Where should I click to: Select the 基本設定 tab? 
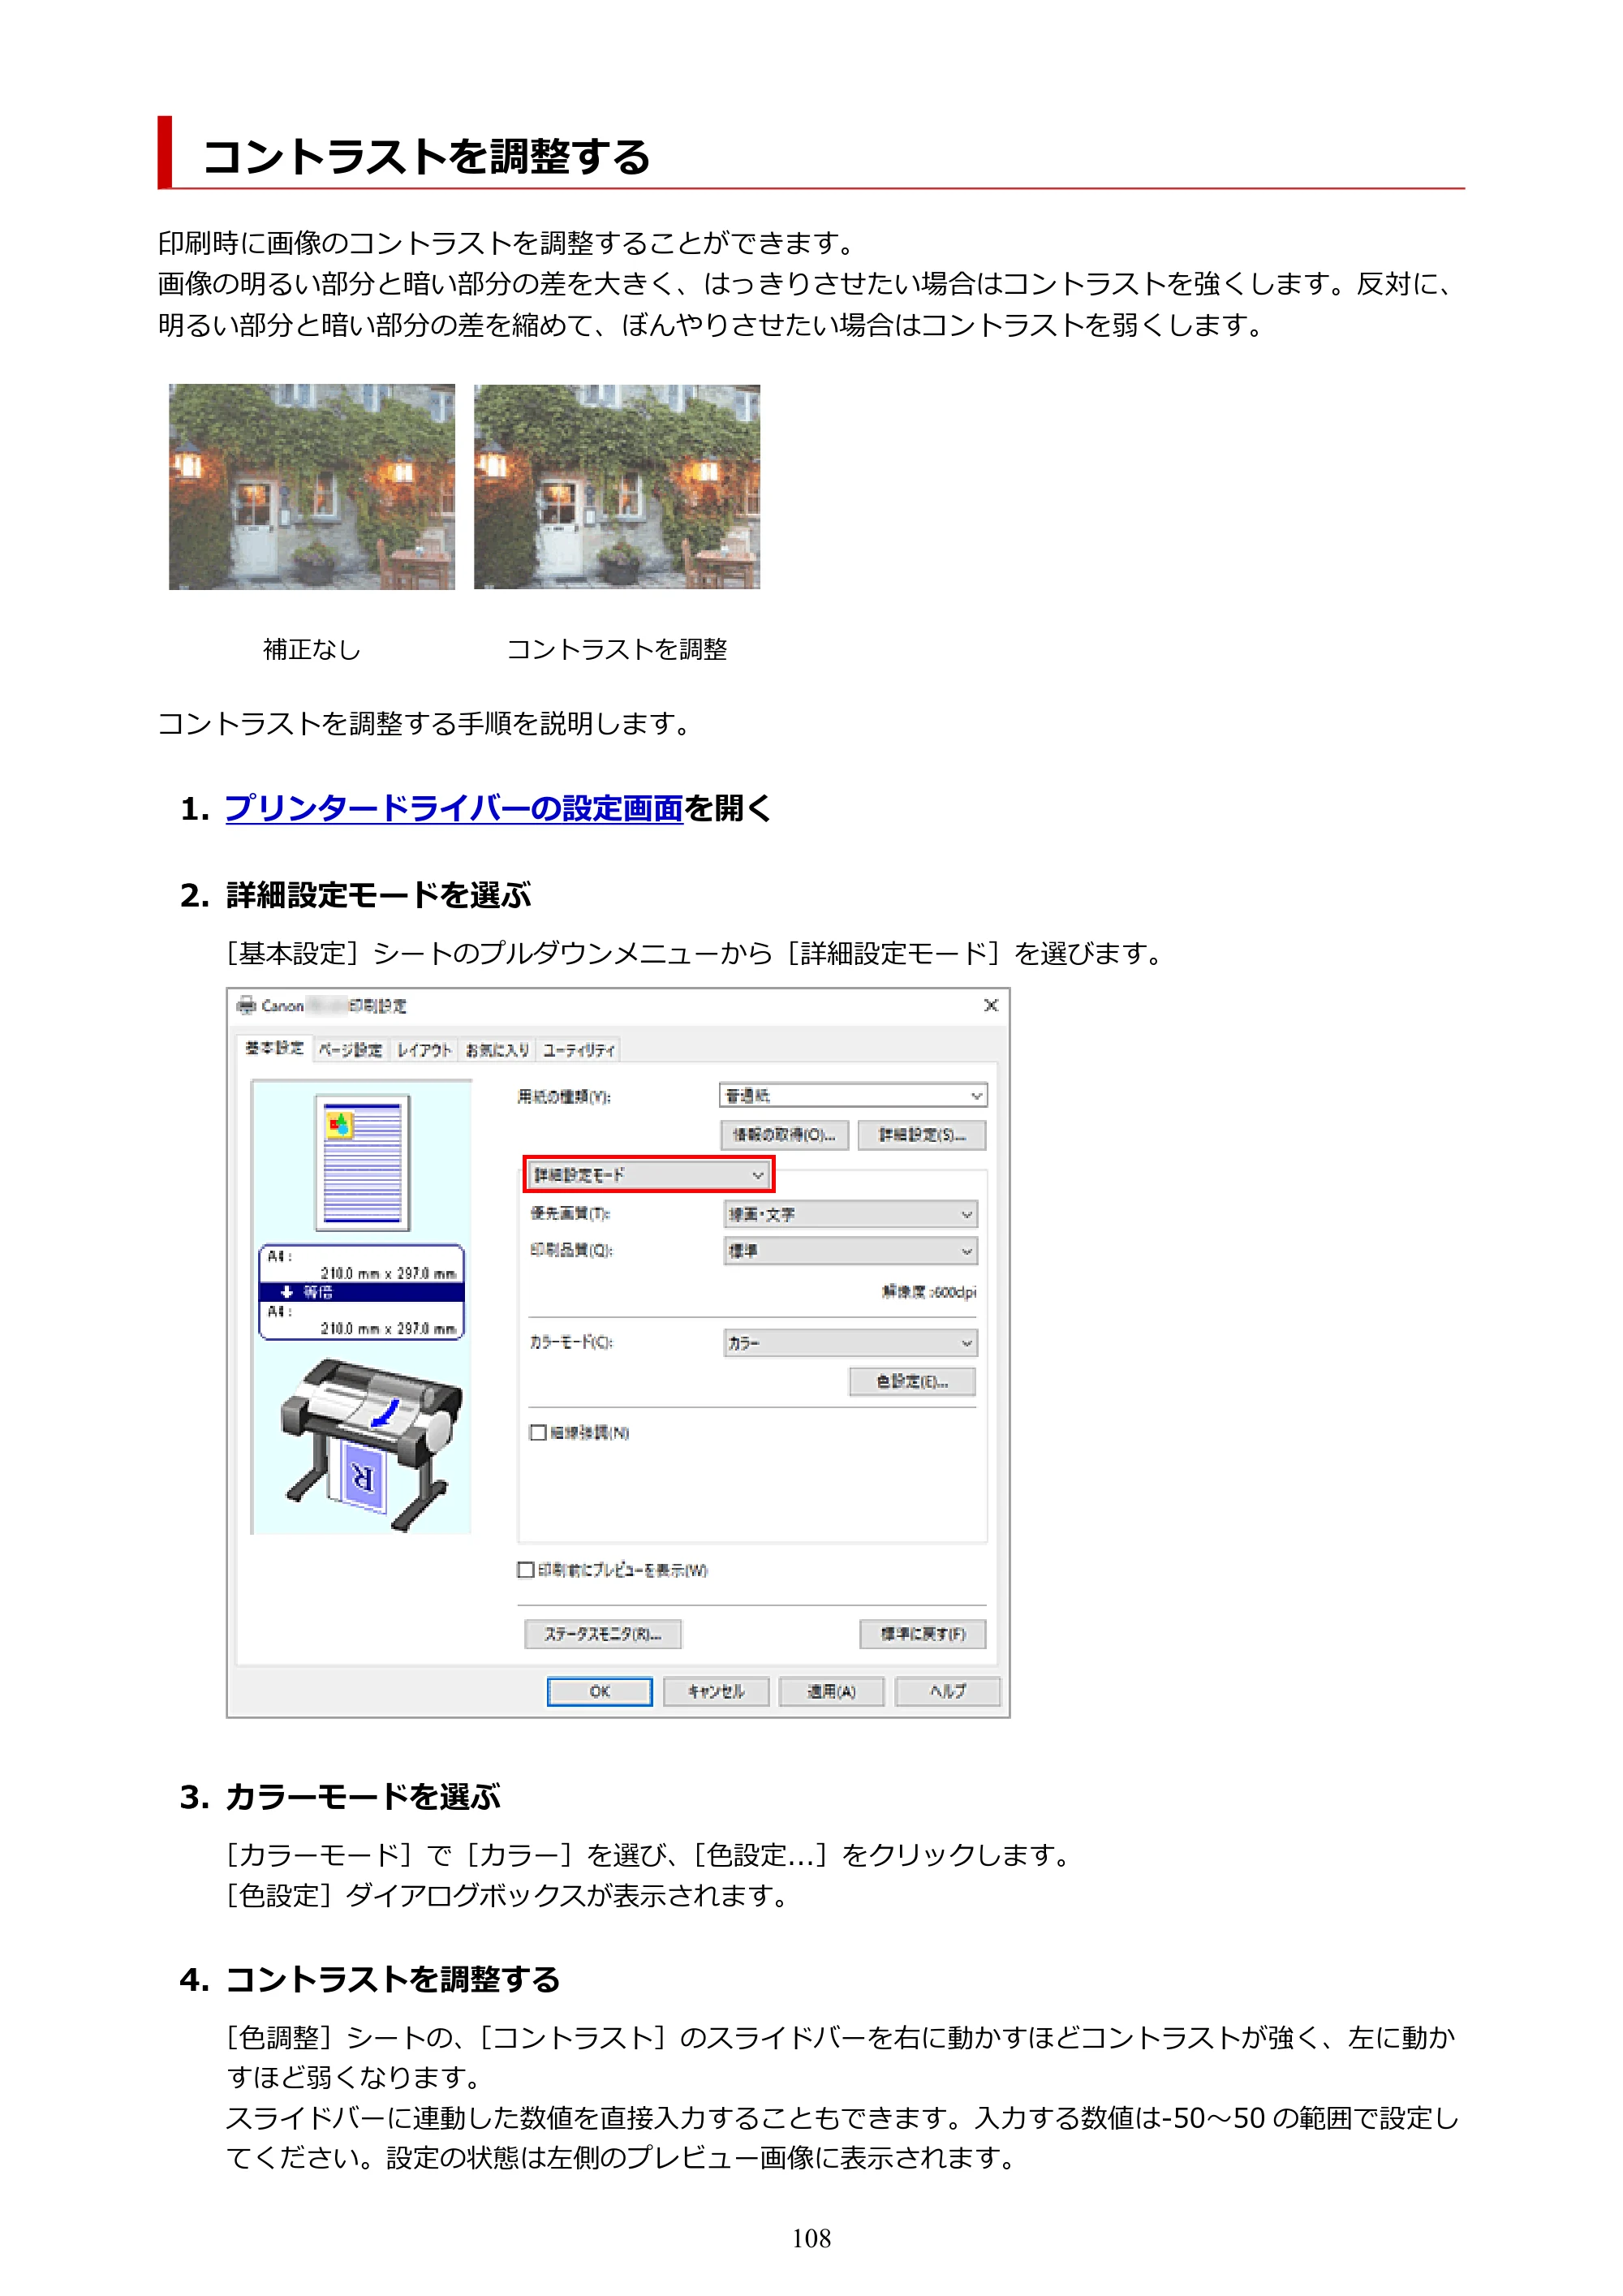coord(274,1048)
